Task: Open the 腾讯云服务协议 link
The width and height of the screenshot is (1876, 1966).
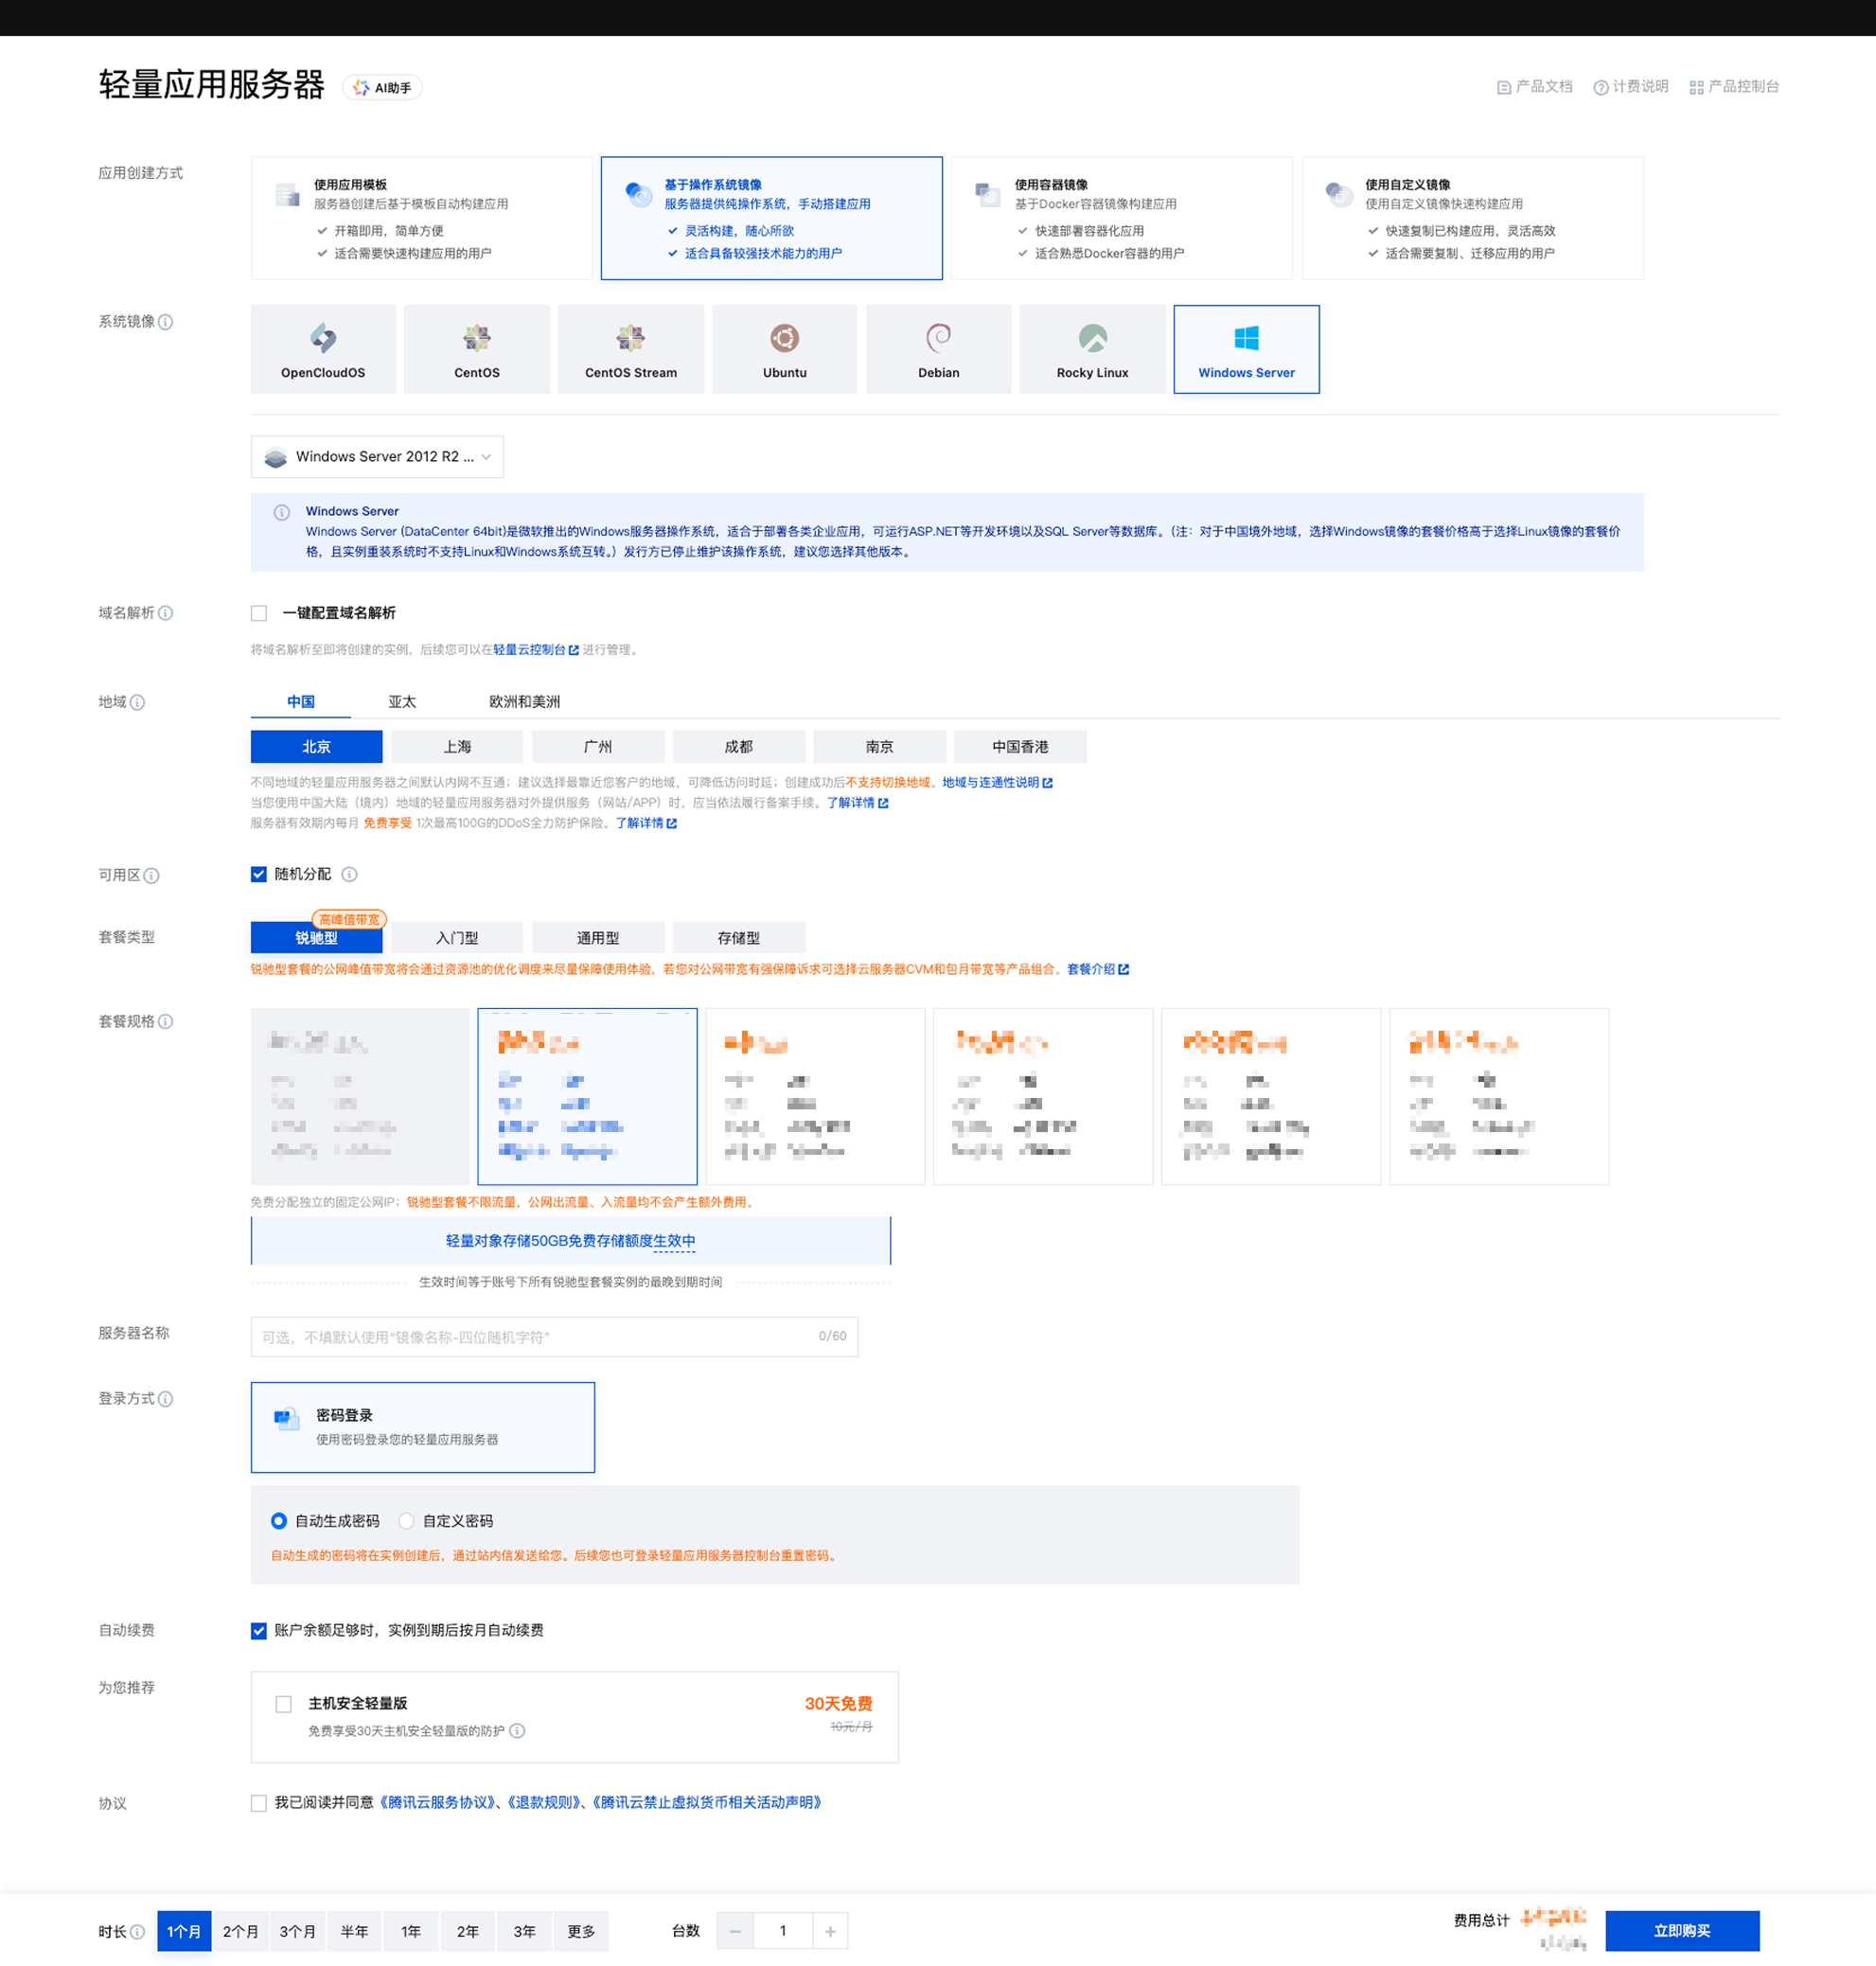Action: pyautogui.click(x=437, y=1802)
